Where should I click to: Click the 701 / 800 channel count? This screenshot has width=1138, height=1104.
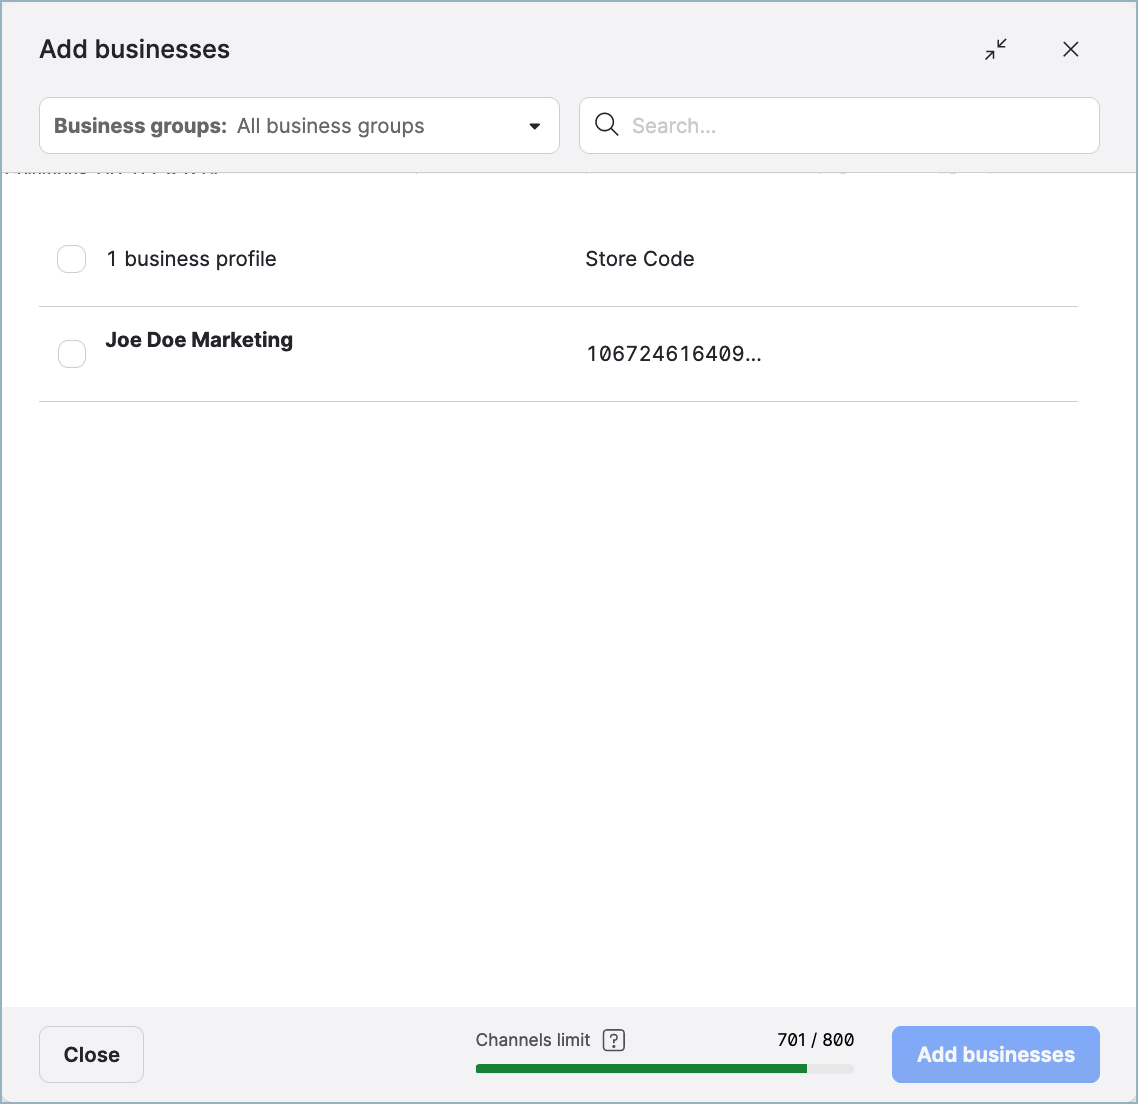click(x=815, y=1040)
